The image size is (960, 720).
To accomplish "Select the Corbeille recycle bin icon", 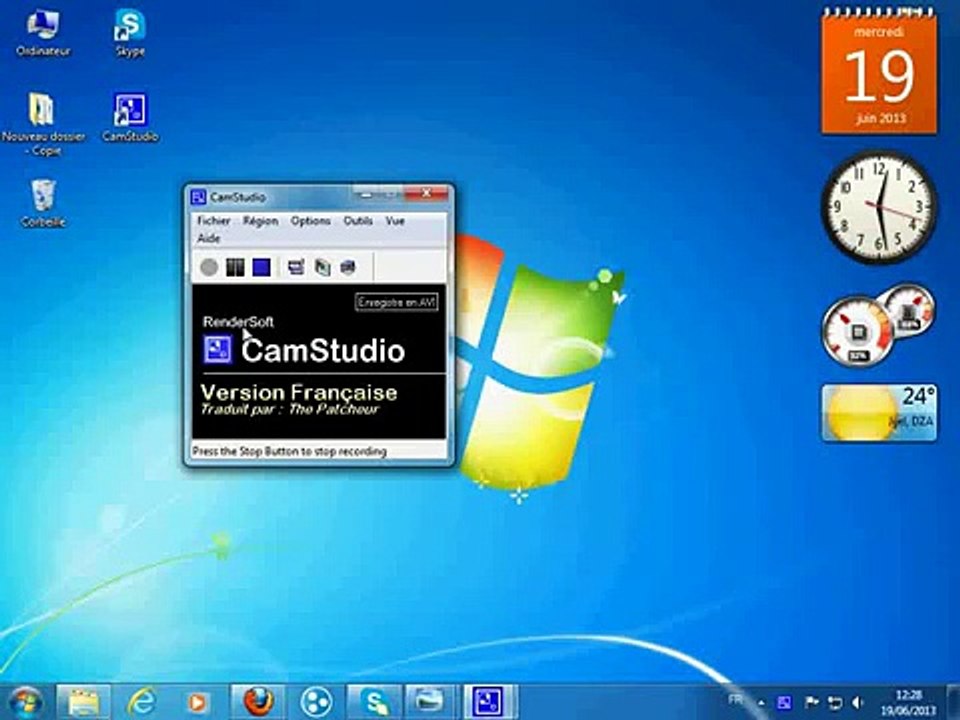I will point(43,204).
